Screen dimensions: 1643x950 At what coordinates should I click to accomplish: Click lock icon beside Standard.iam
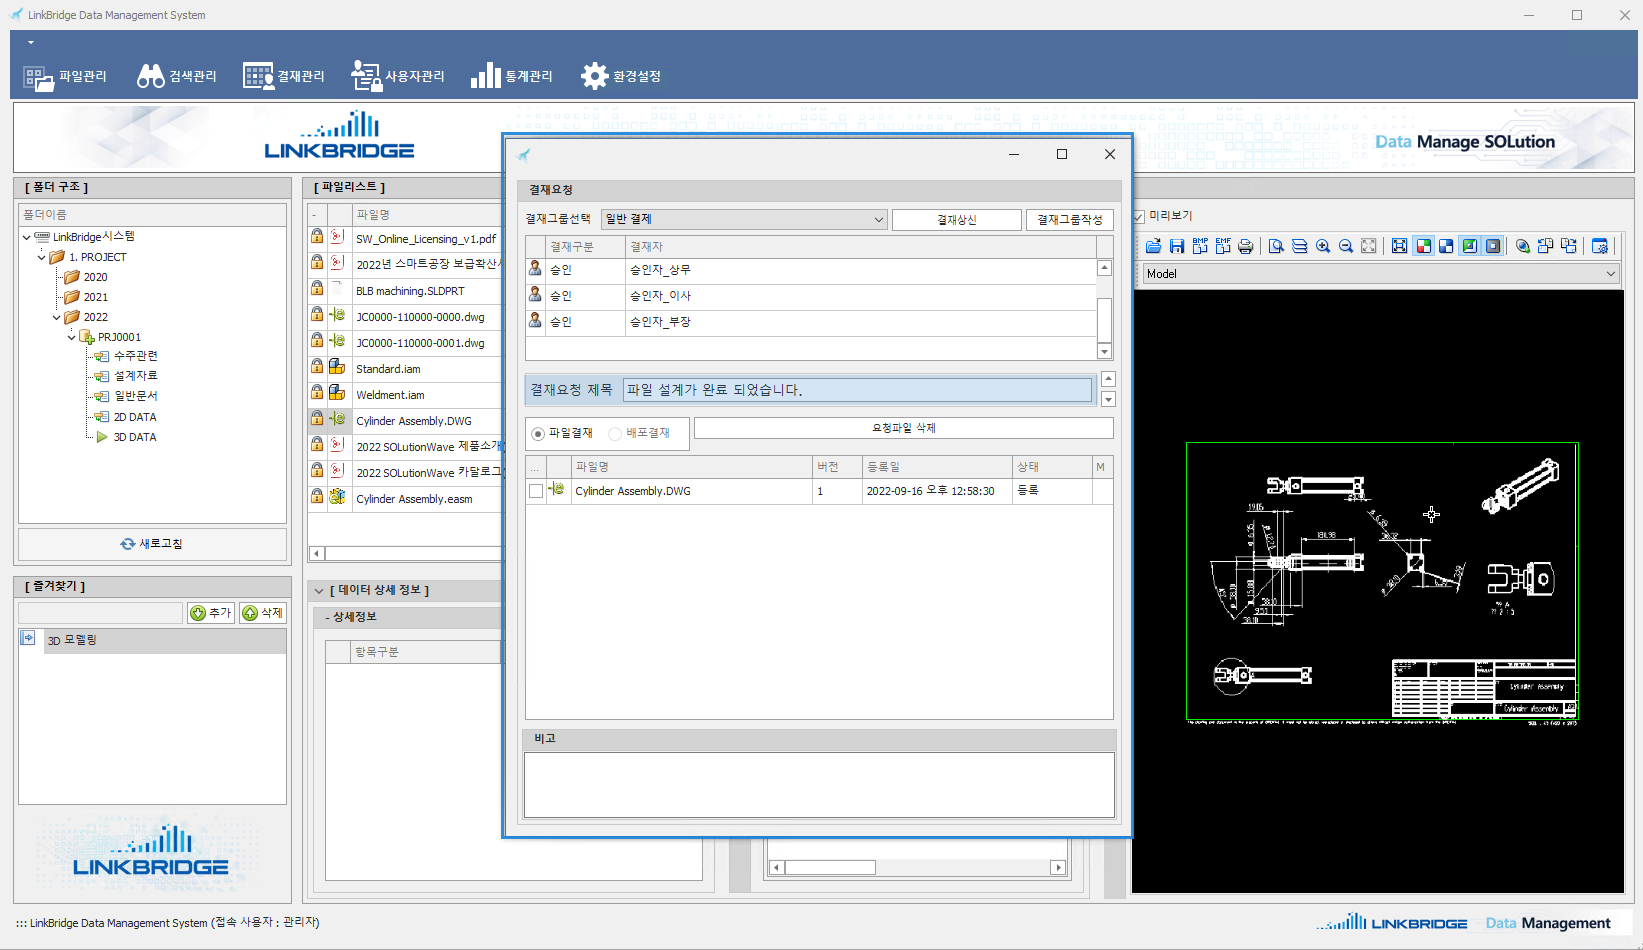[x=317, y=367]
